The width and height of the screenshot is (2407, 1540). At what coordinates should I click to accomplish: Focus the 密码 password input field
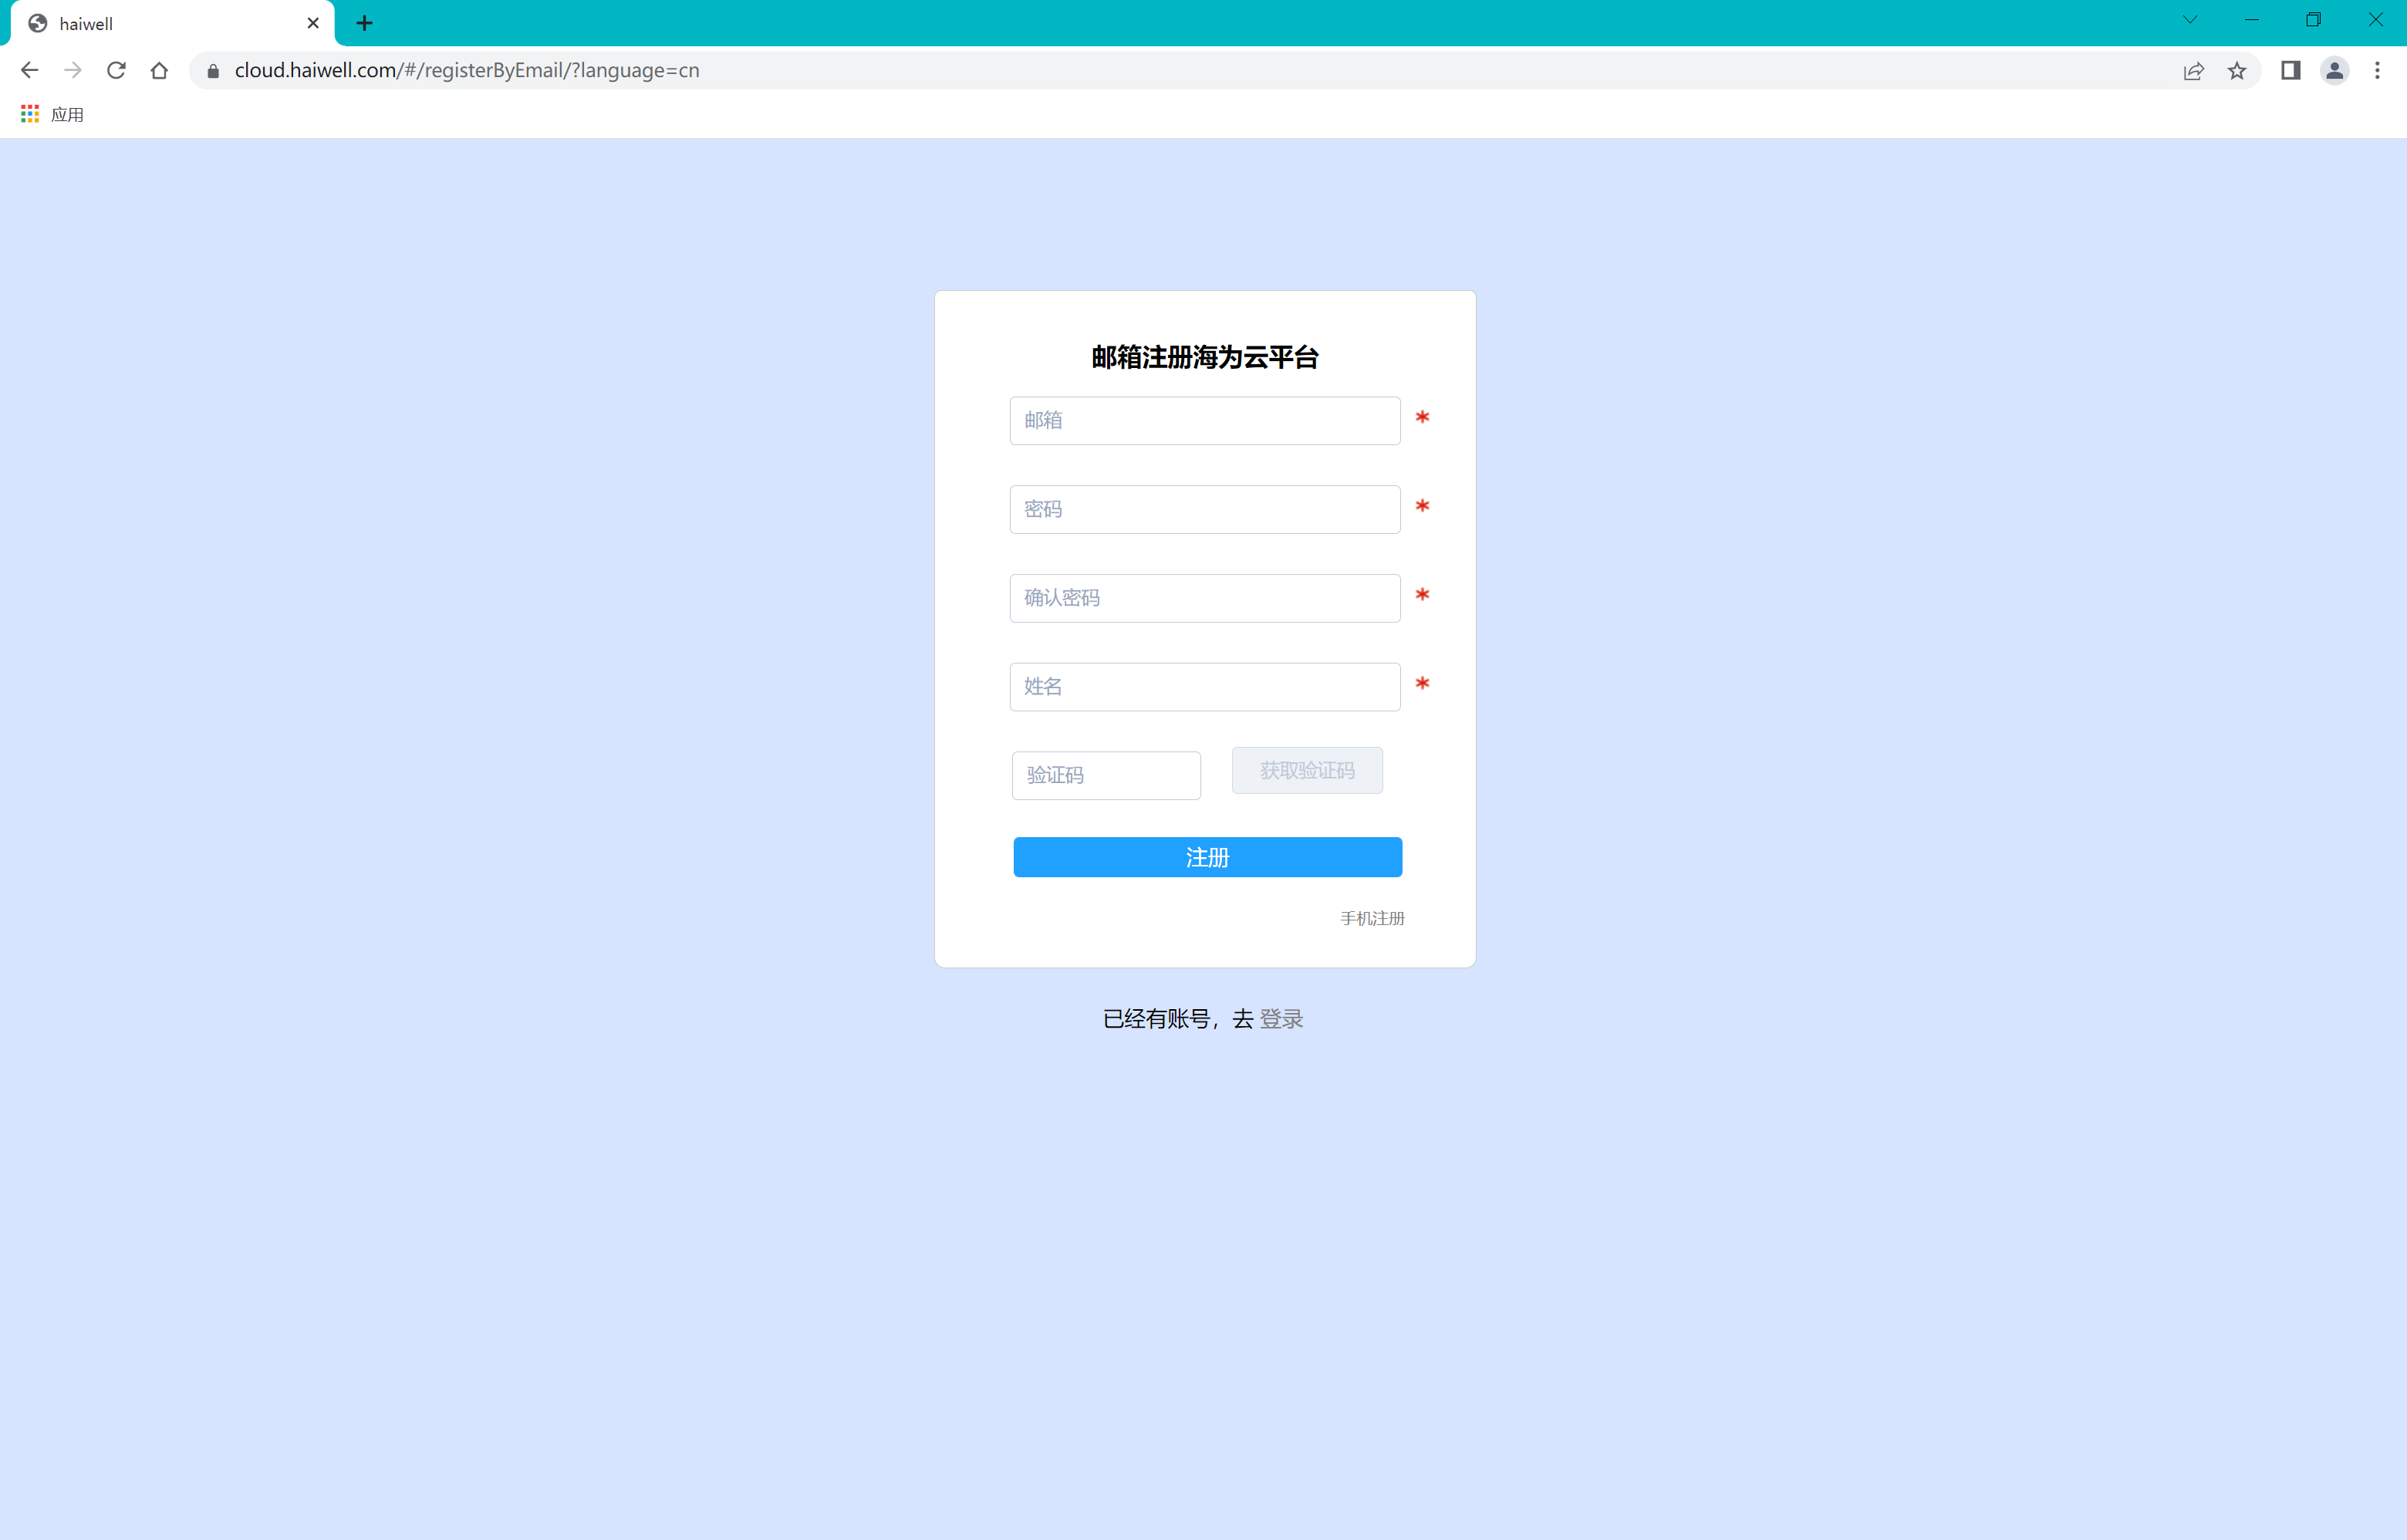1205,509
